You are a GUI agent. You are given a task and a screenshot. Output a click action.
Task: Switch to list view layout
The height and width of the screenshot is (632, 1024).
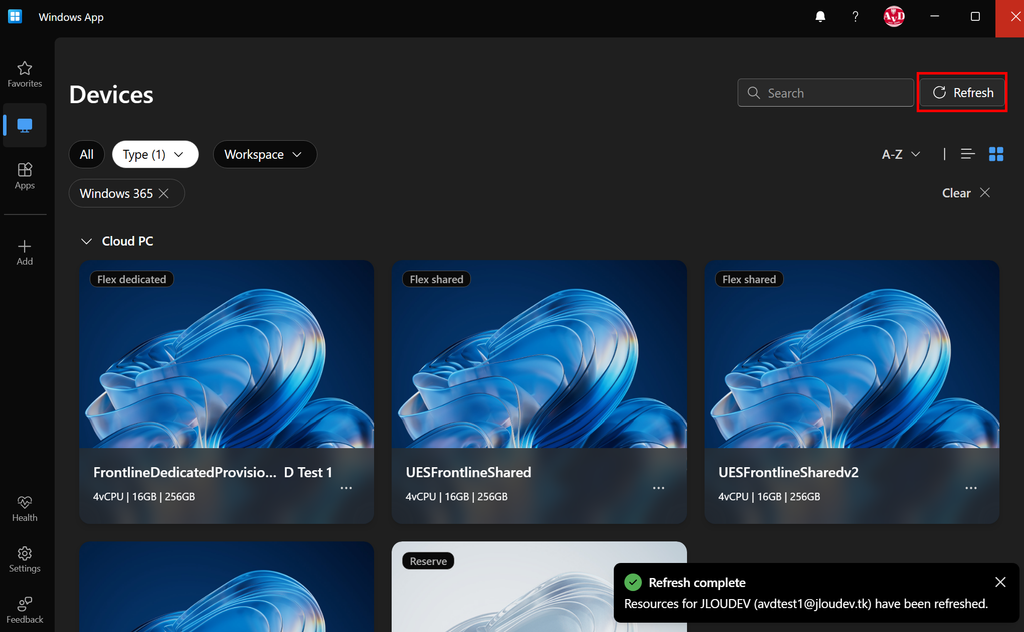[x=968, y=154]
